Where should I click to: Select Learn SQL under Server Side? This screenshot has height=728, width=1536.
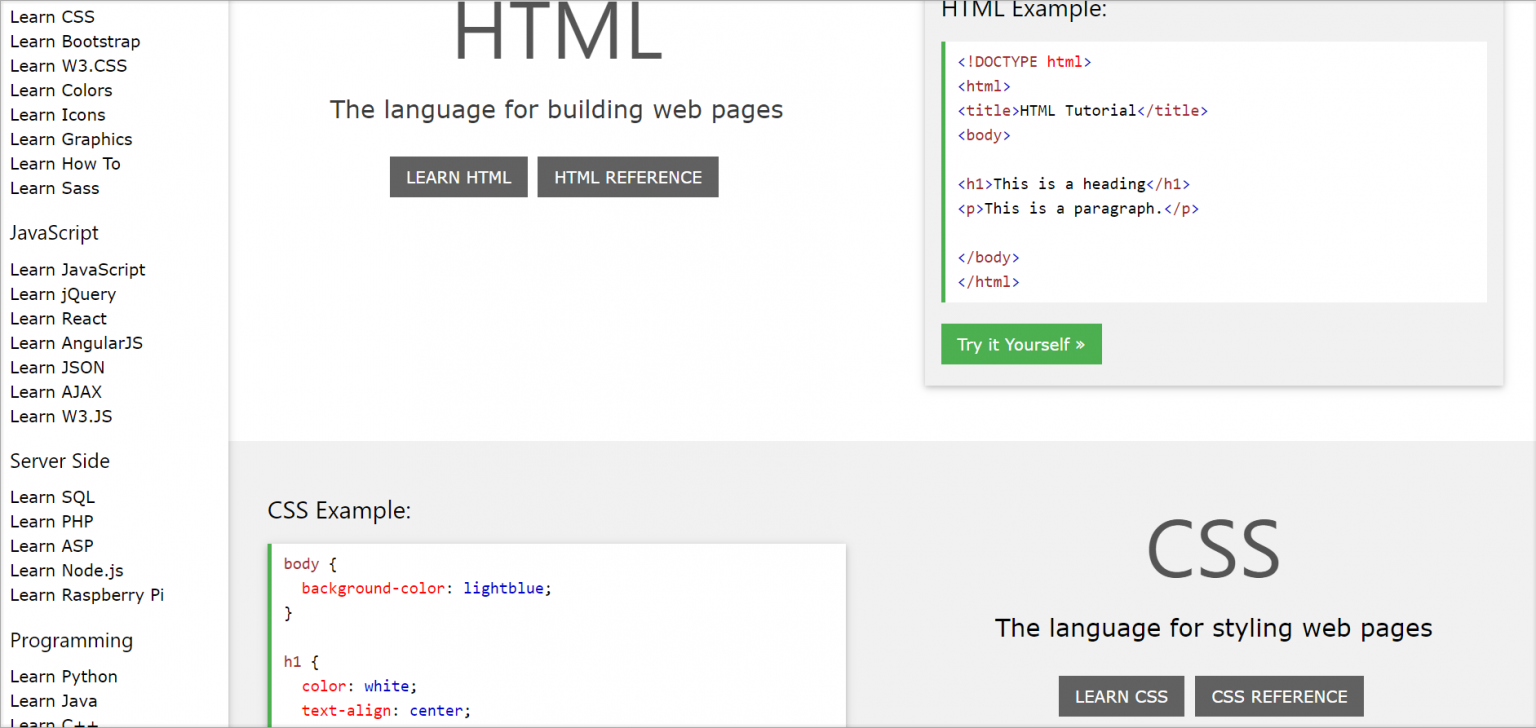point(52,497)
